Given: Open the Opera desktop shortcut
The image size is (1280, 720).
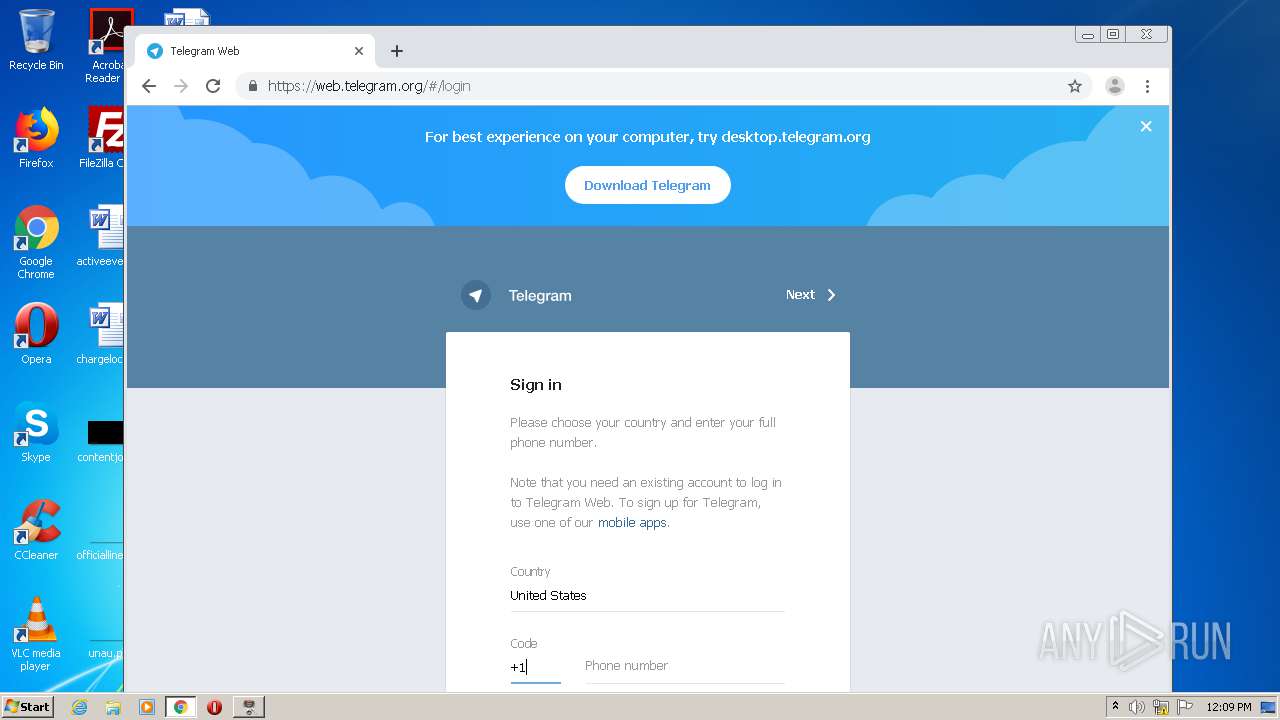Looking at the screenshot, I should (36, 334).
